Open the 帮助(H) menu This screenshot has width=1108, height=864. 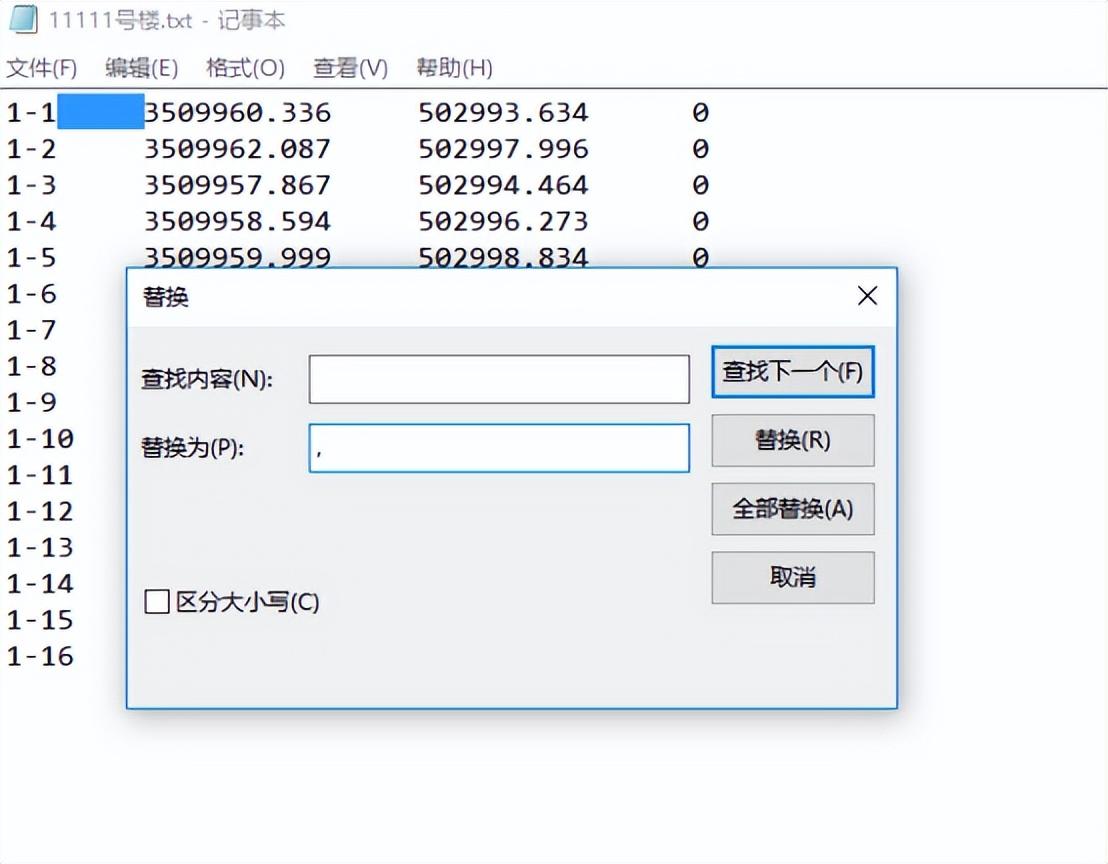pos(453,67)
